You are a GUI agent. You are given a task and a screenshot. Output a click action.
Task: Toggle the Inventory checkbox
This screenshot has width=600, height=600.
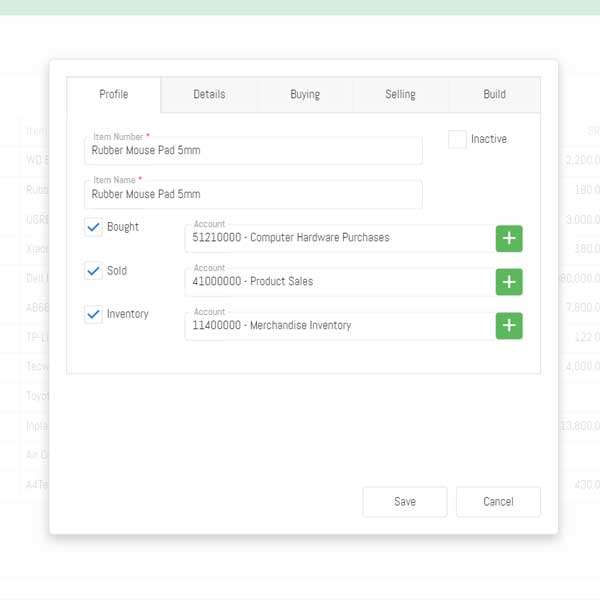[94, 314]
